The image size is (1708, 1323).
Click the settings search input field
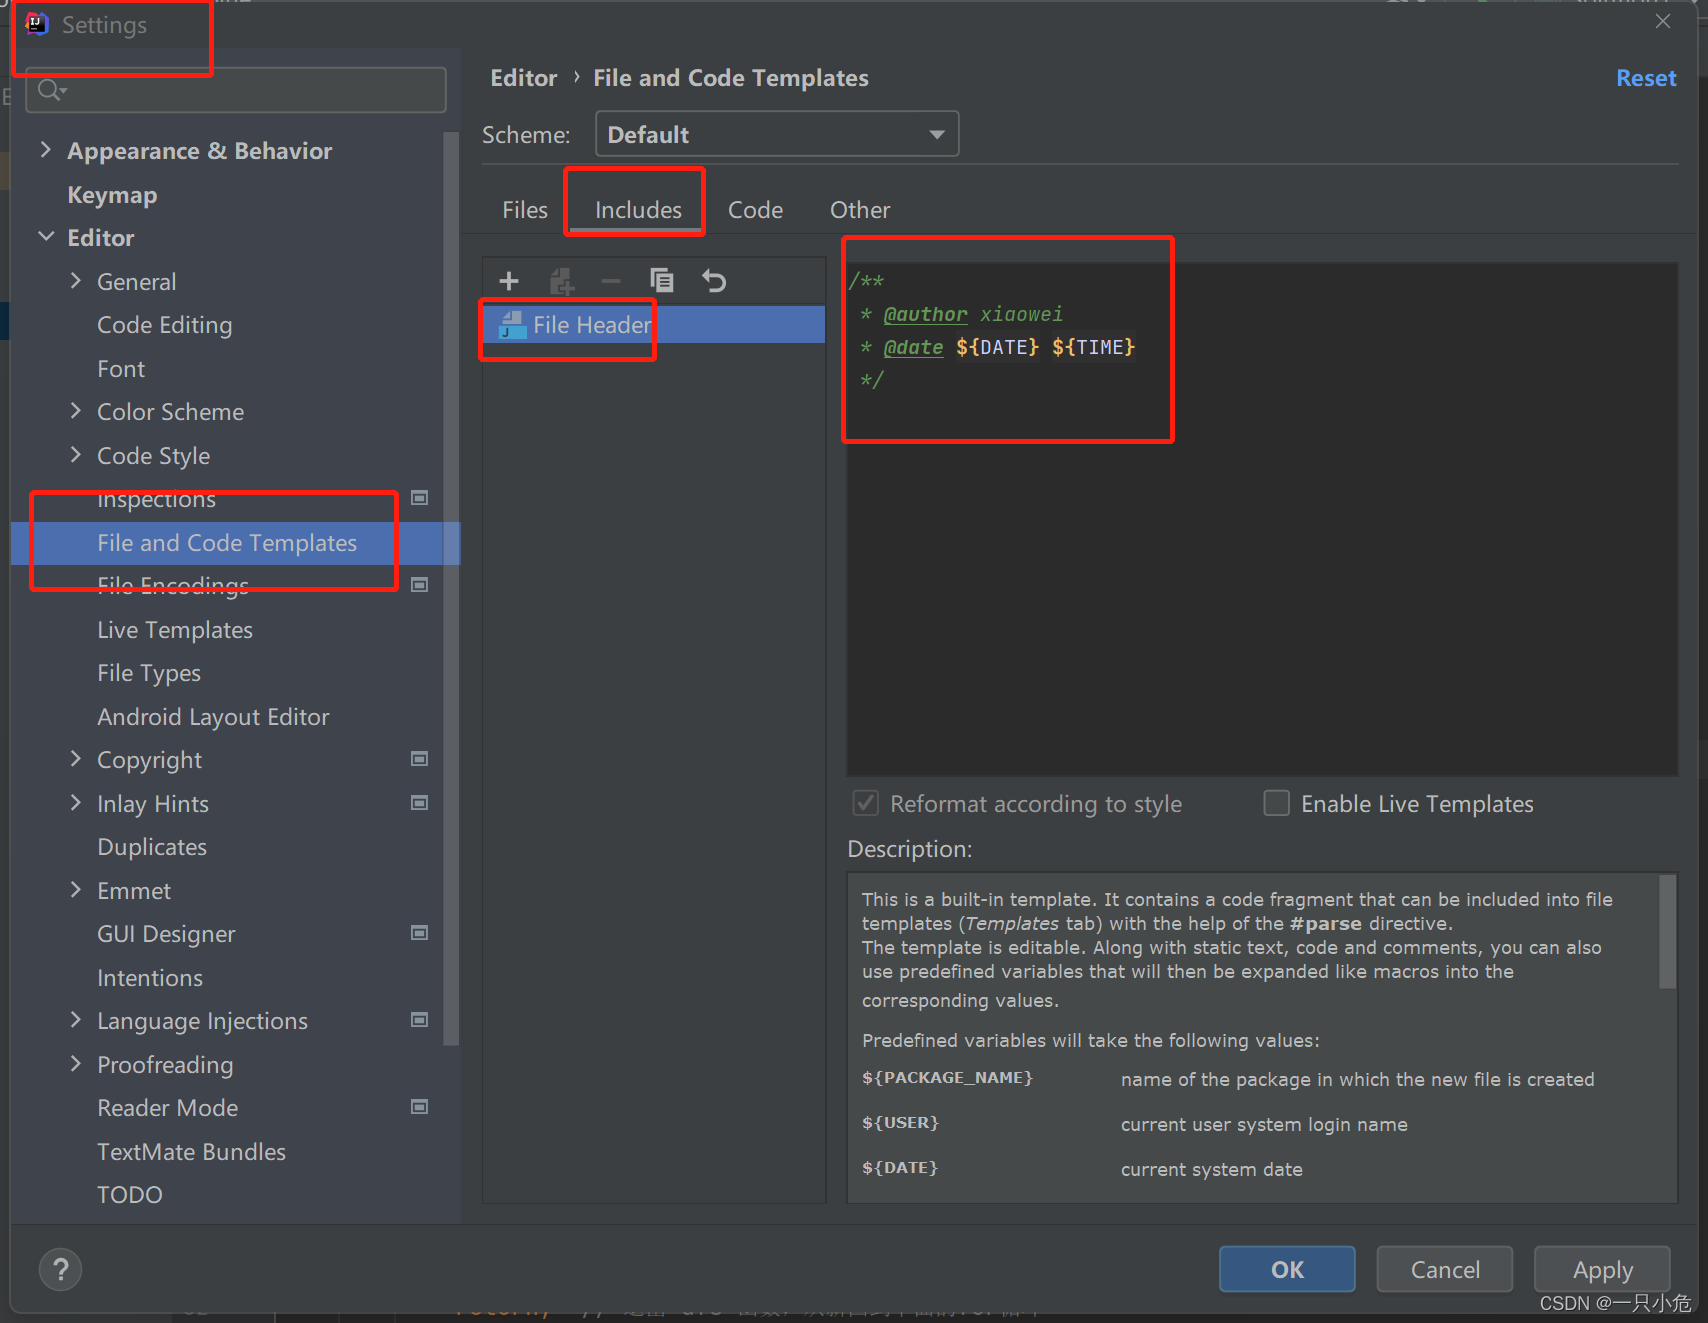click(x=236, y=90)
